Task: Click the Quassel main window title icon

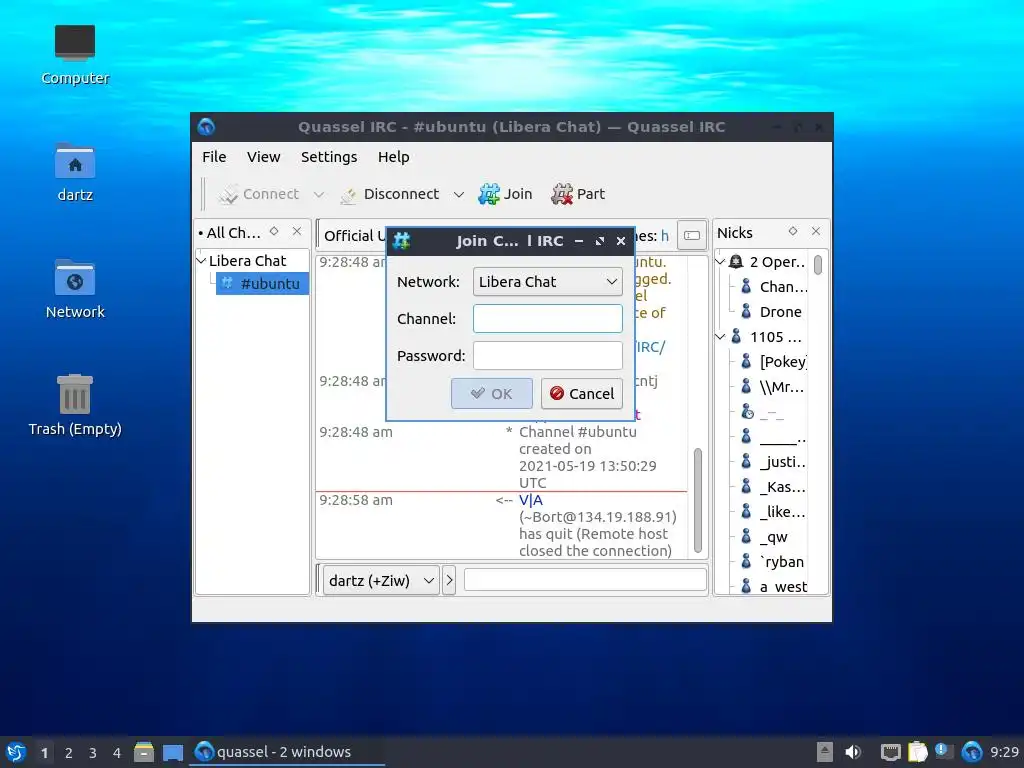Action: pyautogui.click(x=206, y=127)
